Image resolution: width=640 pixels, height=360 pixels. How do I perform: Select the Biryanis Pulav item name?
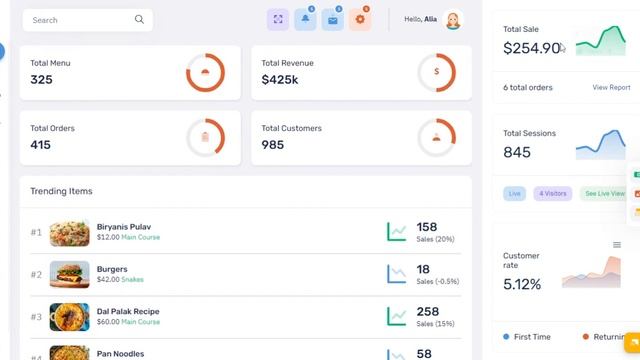[124, 227]
